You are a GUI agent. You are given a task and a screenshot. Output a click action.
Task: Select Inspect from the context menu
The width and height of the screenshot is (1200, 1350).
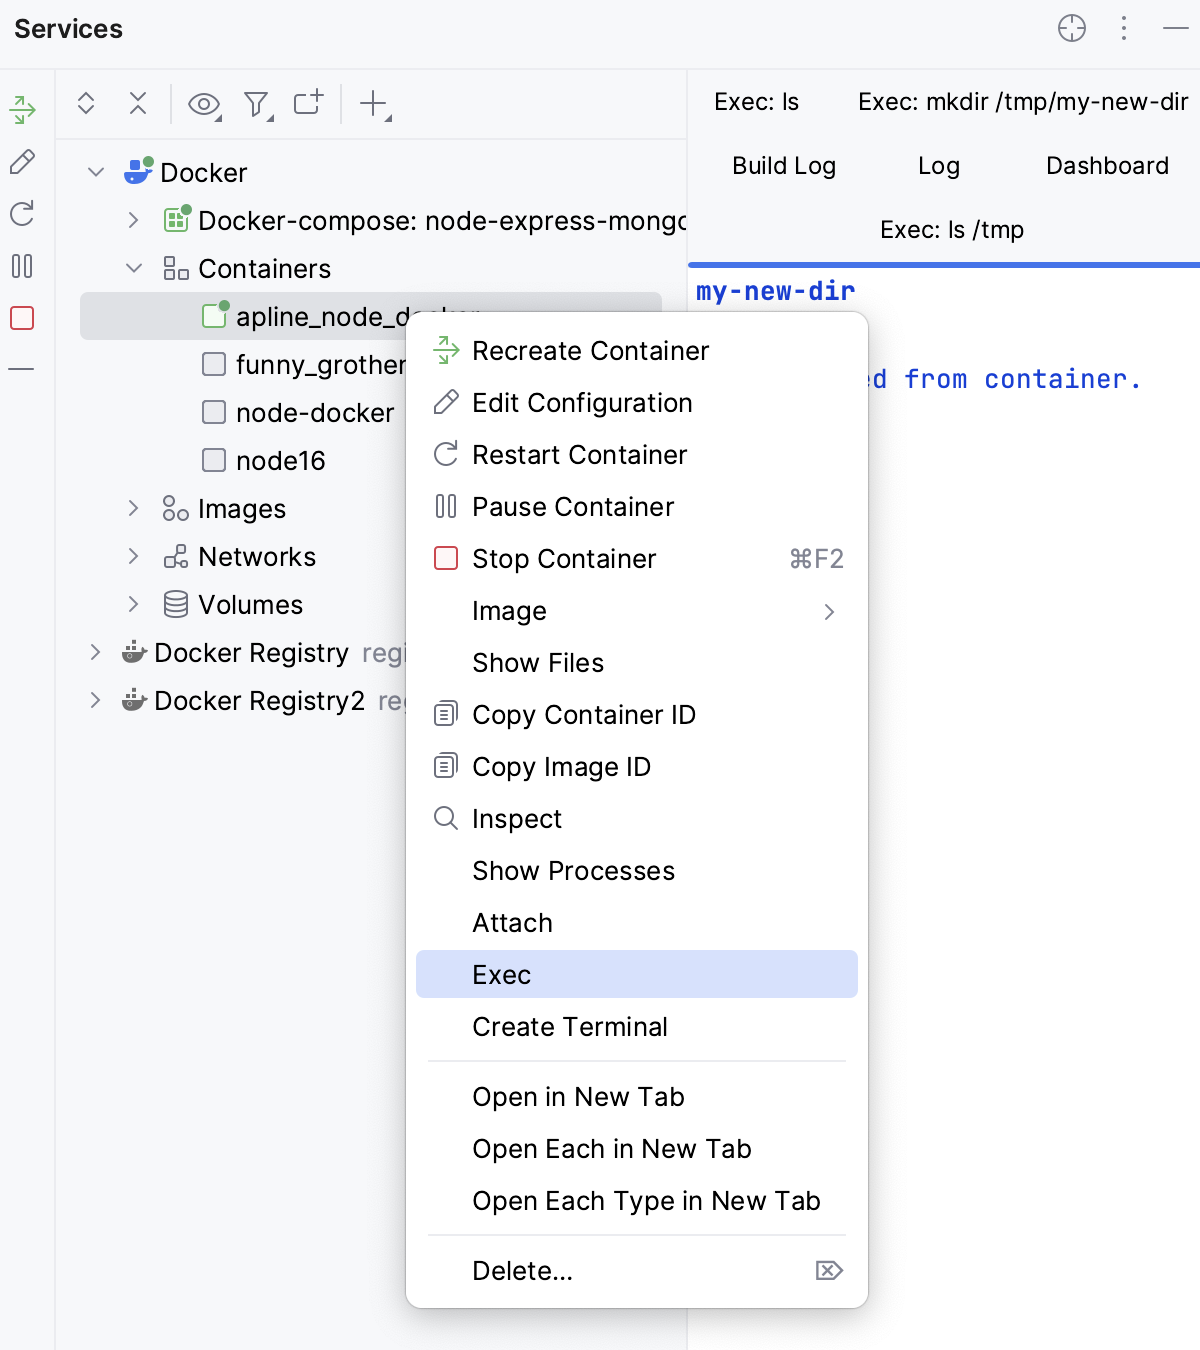tap(517, 818)
